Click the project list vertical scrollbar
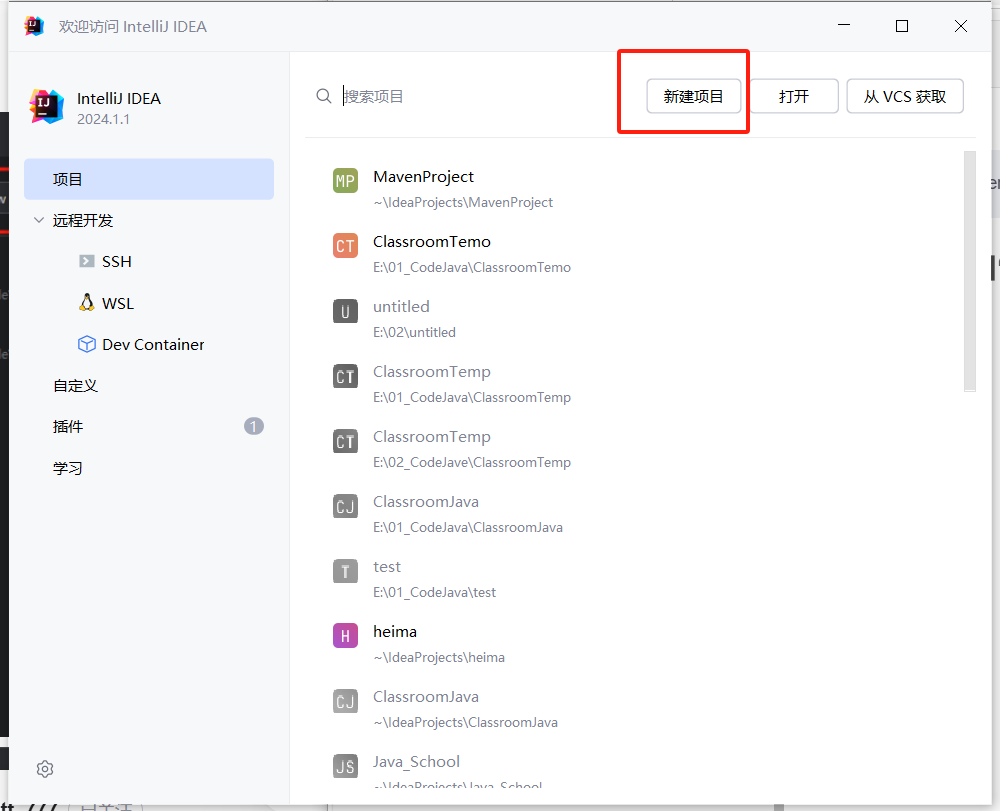The image size is (1000, 811). coord(970,271)
